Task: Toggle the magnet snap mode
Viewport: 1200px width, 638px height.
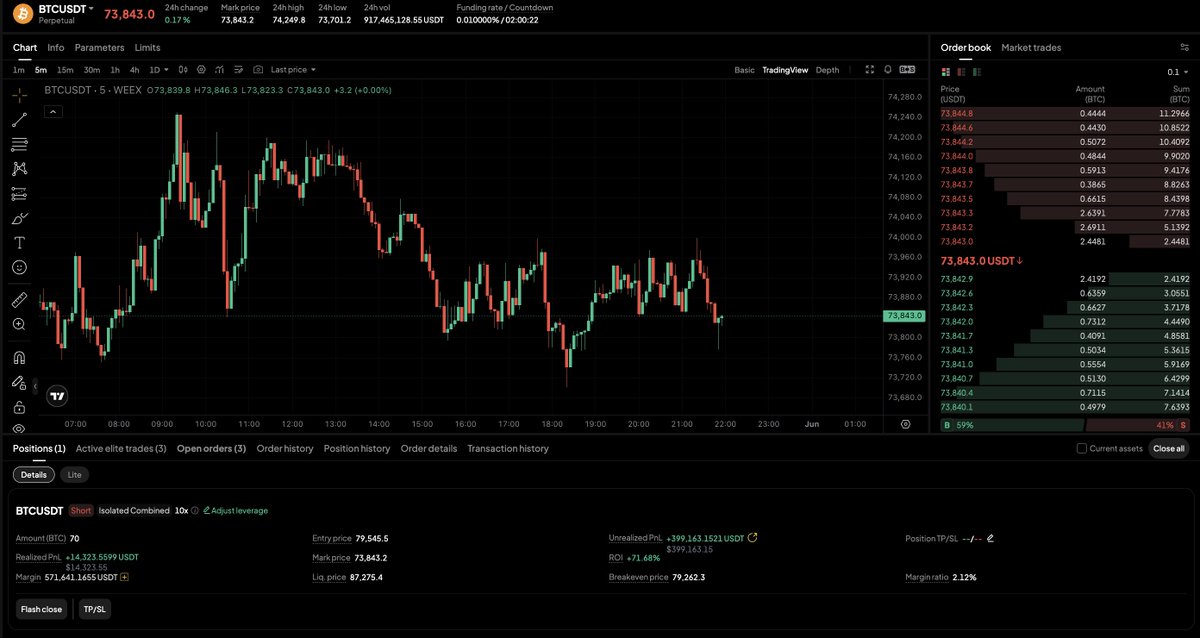Action: (x=19, y=357)
